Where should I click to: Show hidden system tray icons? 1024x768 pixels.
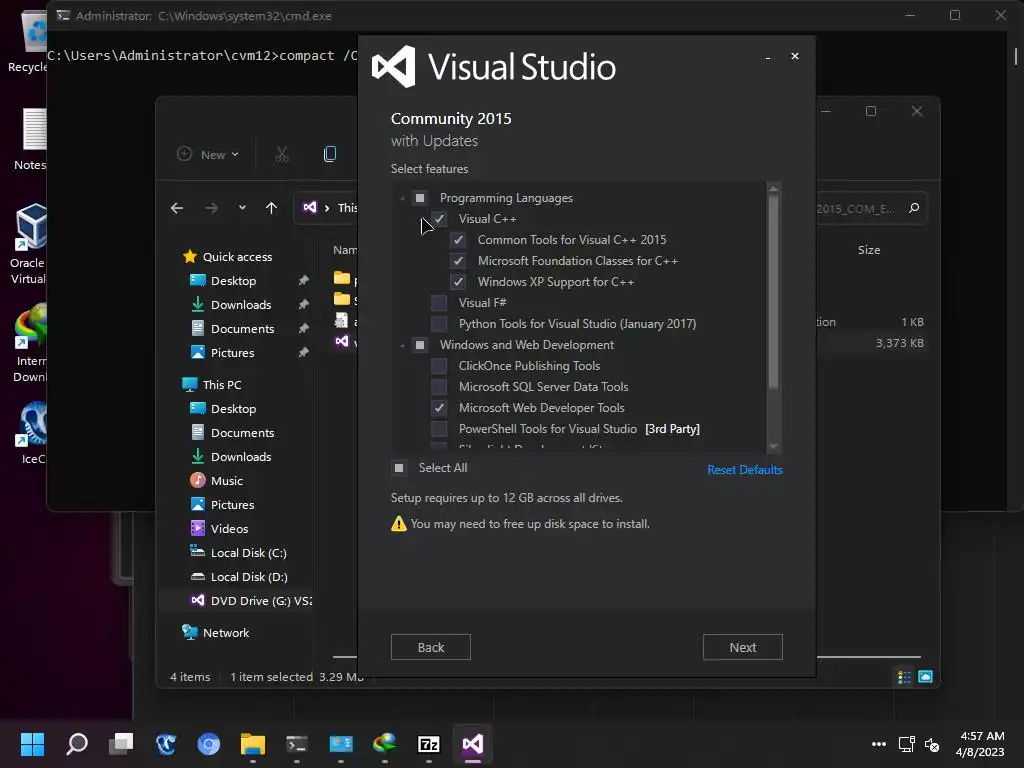pos(879,744)
